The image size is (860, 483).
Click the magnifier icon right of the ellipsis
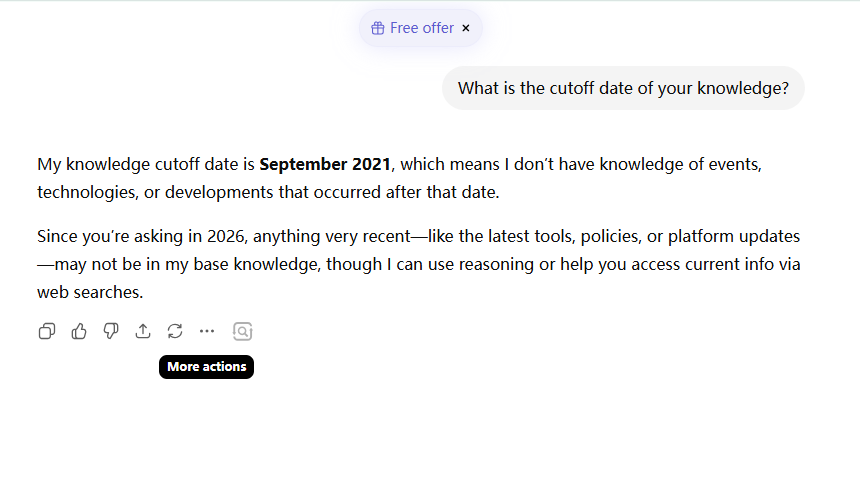pyautogui.click(x=242, y=331)
